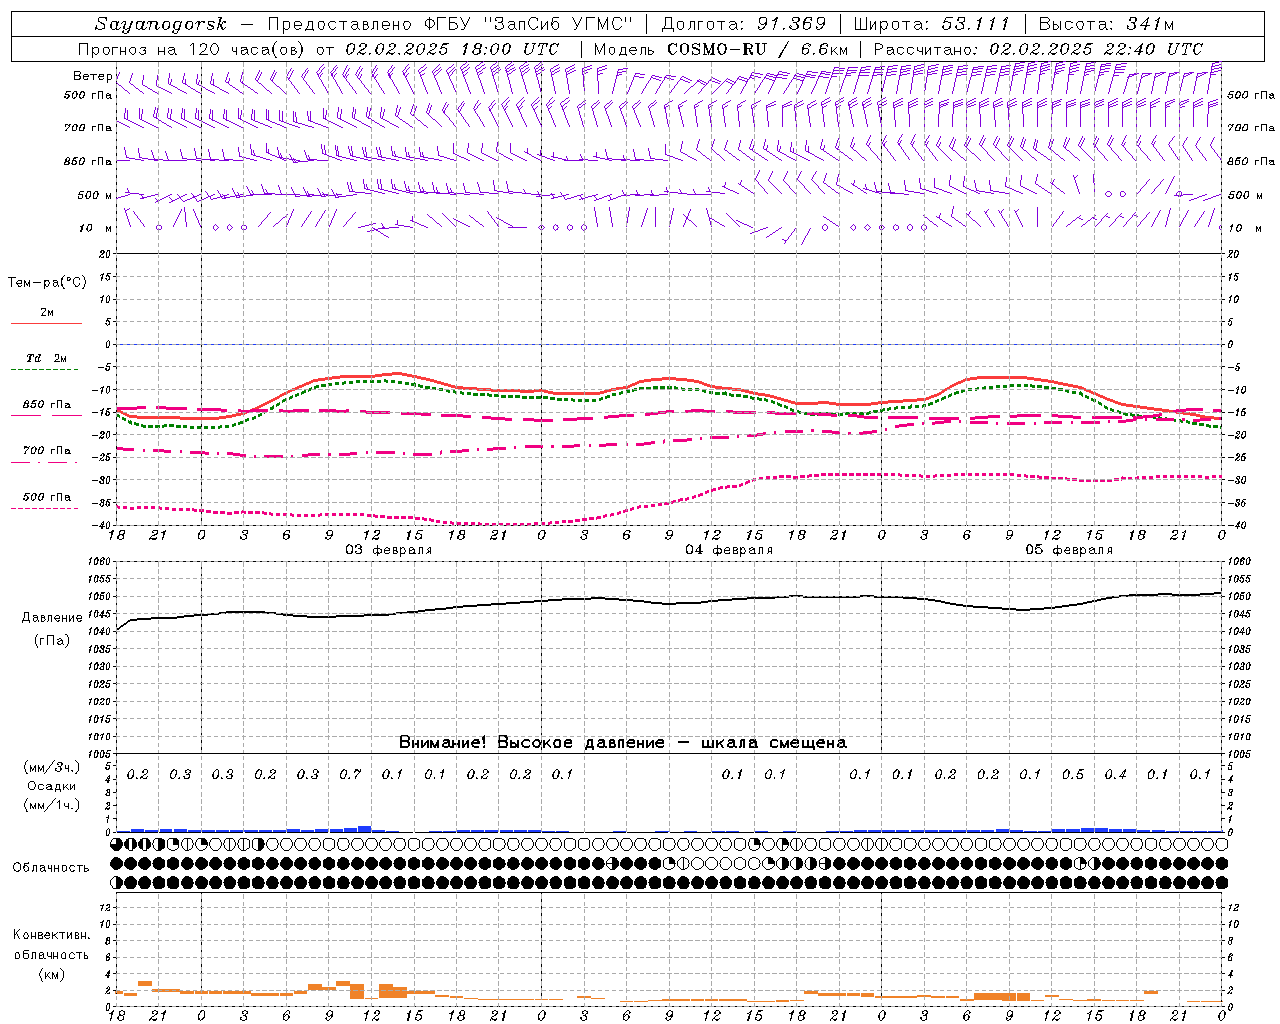
Task: Click the 'Облачность' cloud cover label
Action: coord(51,867)
